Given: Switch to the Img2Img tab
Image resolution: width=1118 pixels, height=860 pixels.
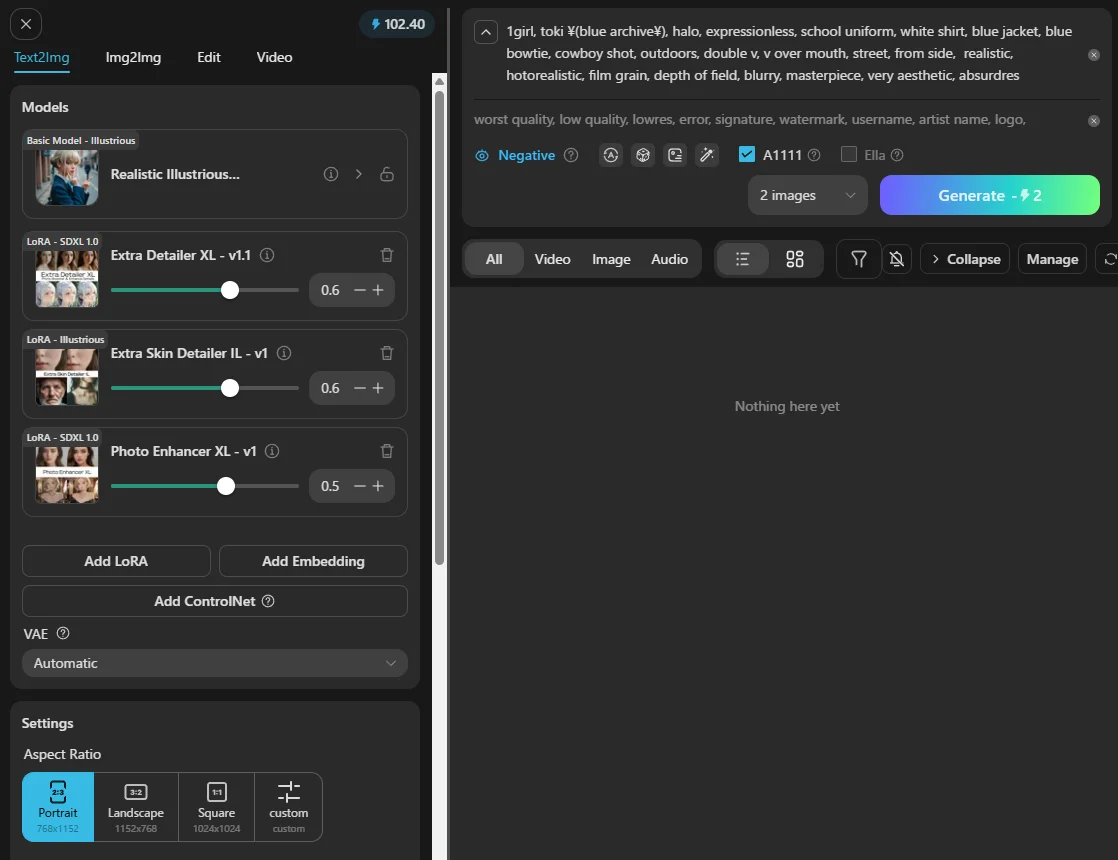Looking at the screenshot, I should (133, 57).
